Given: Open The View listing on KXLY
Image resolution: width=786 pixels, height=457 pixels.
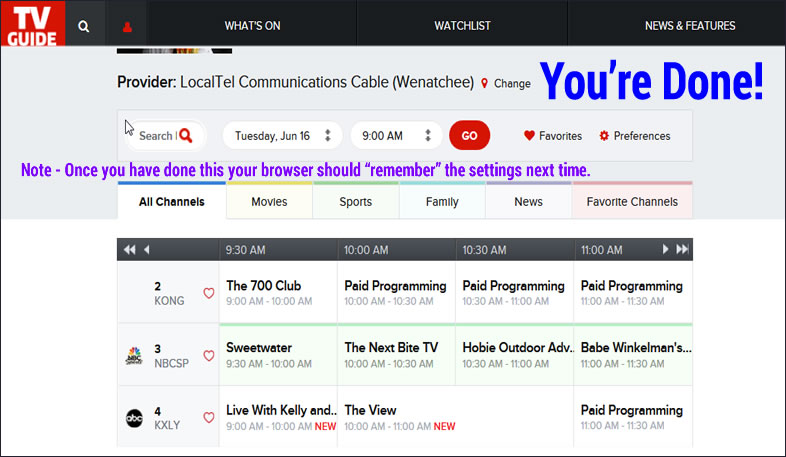Looking at the screenshot, I should click(x=370, y=410).
